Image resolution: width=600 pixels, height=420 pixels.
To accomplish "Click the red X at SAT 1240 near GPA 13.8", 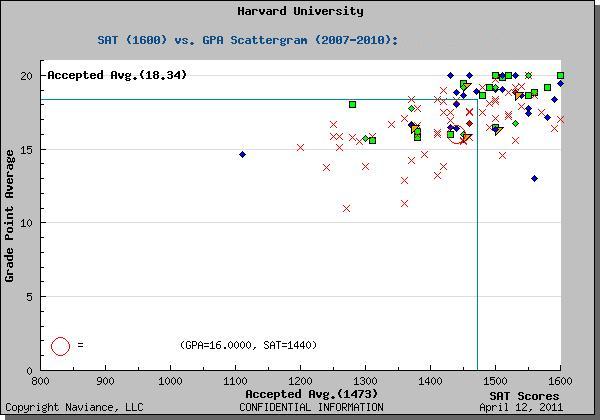I will click(x=326, y=168).
